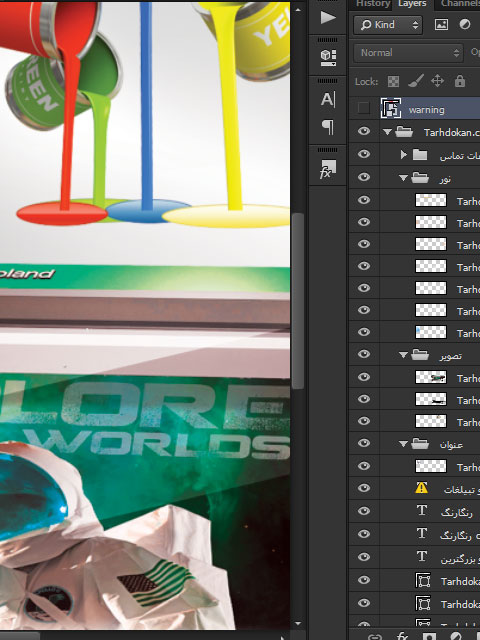Screen dimensions: 480x640
Task: Open the Actions panel play icon
Action: click(x=328, y=18)
